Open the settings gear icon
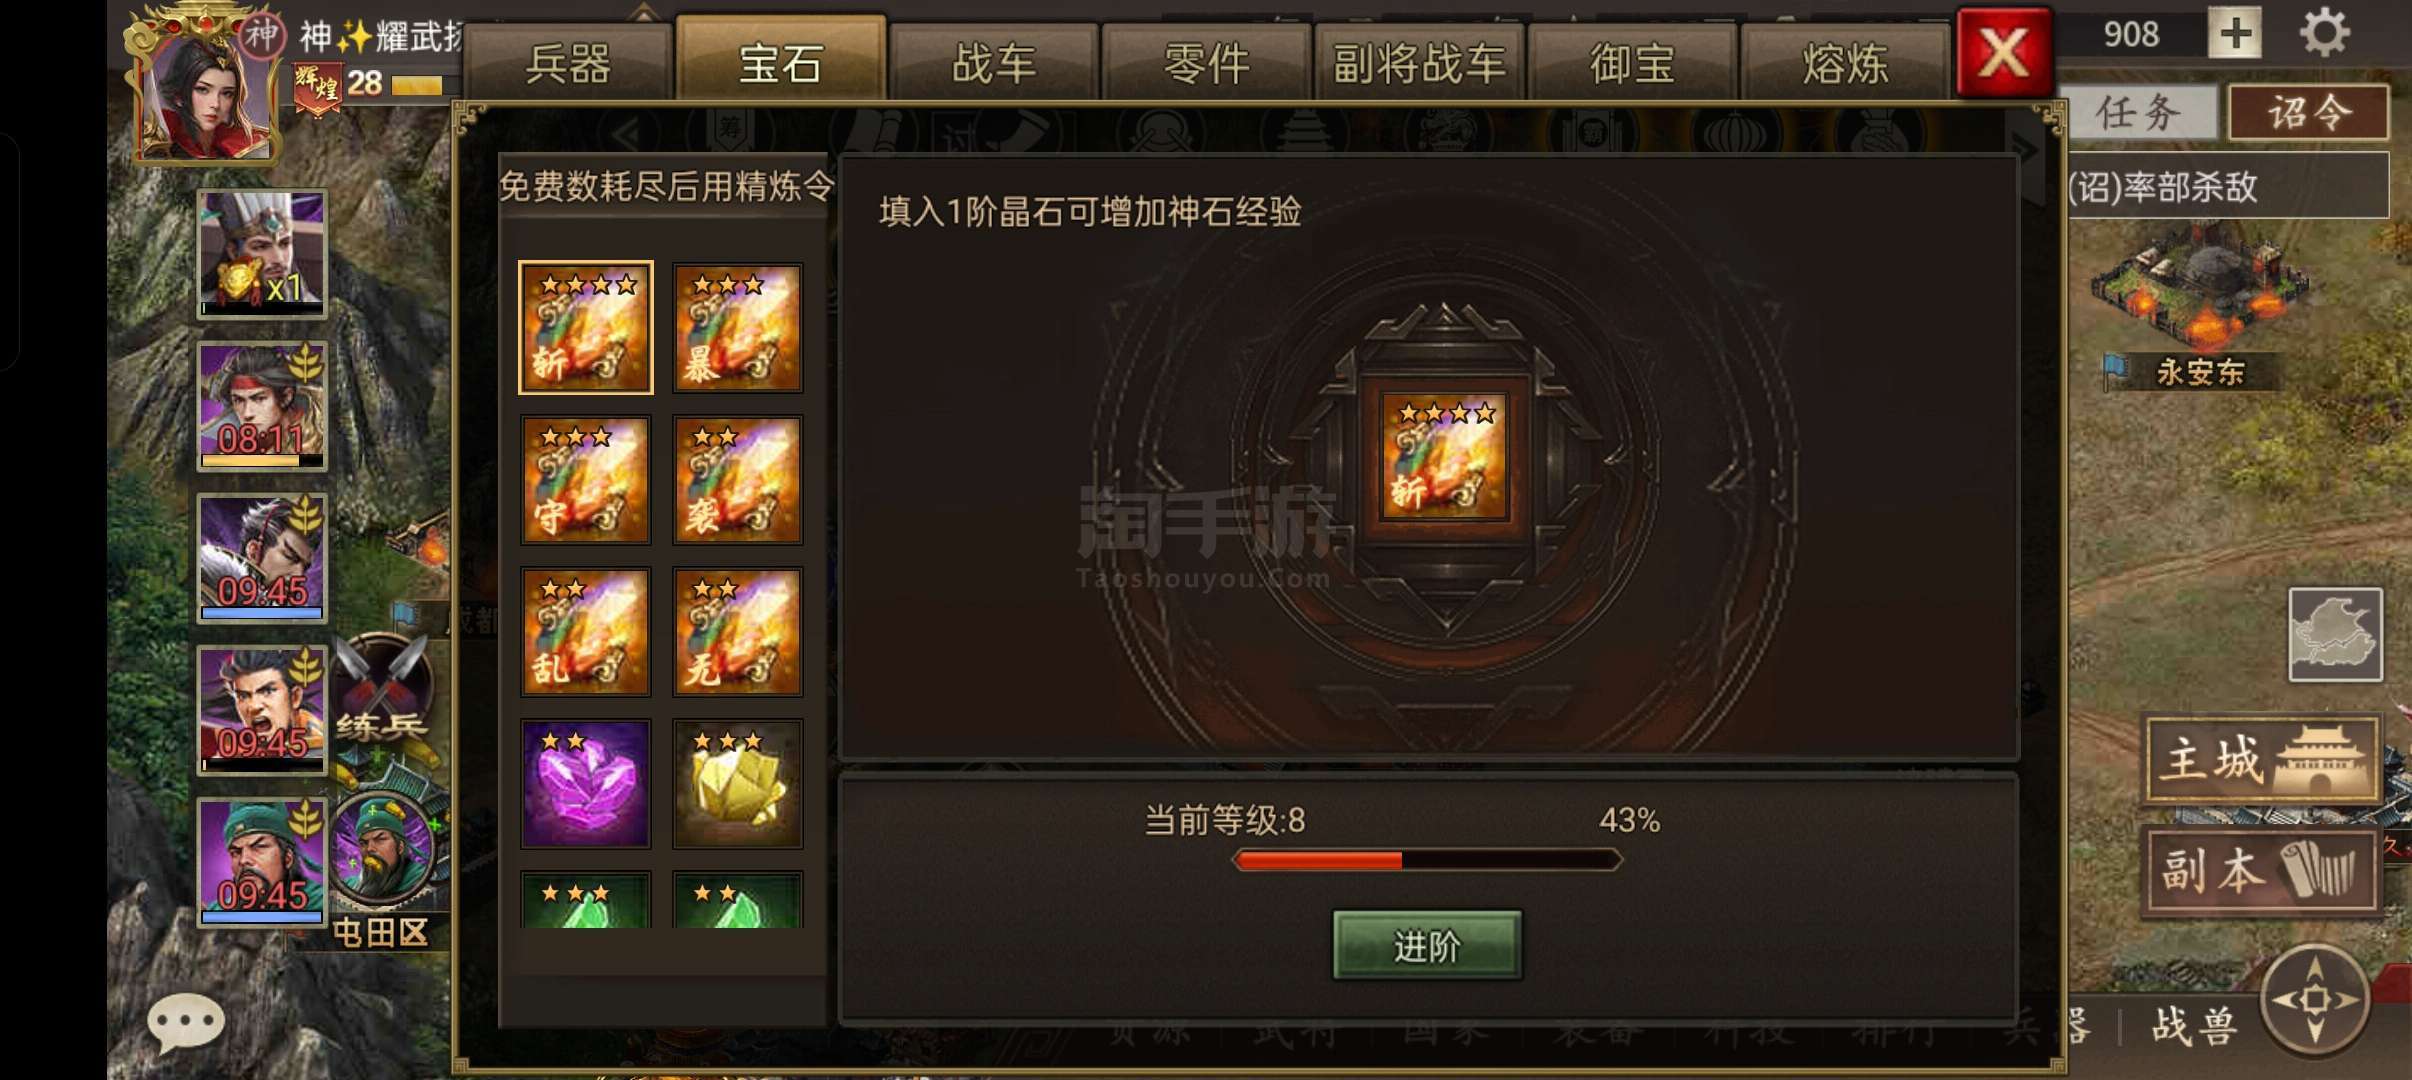 2324,33
